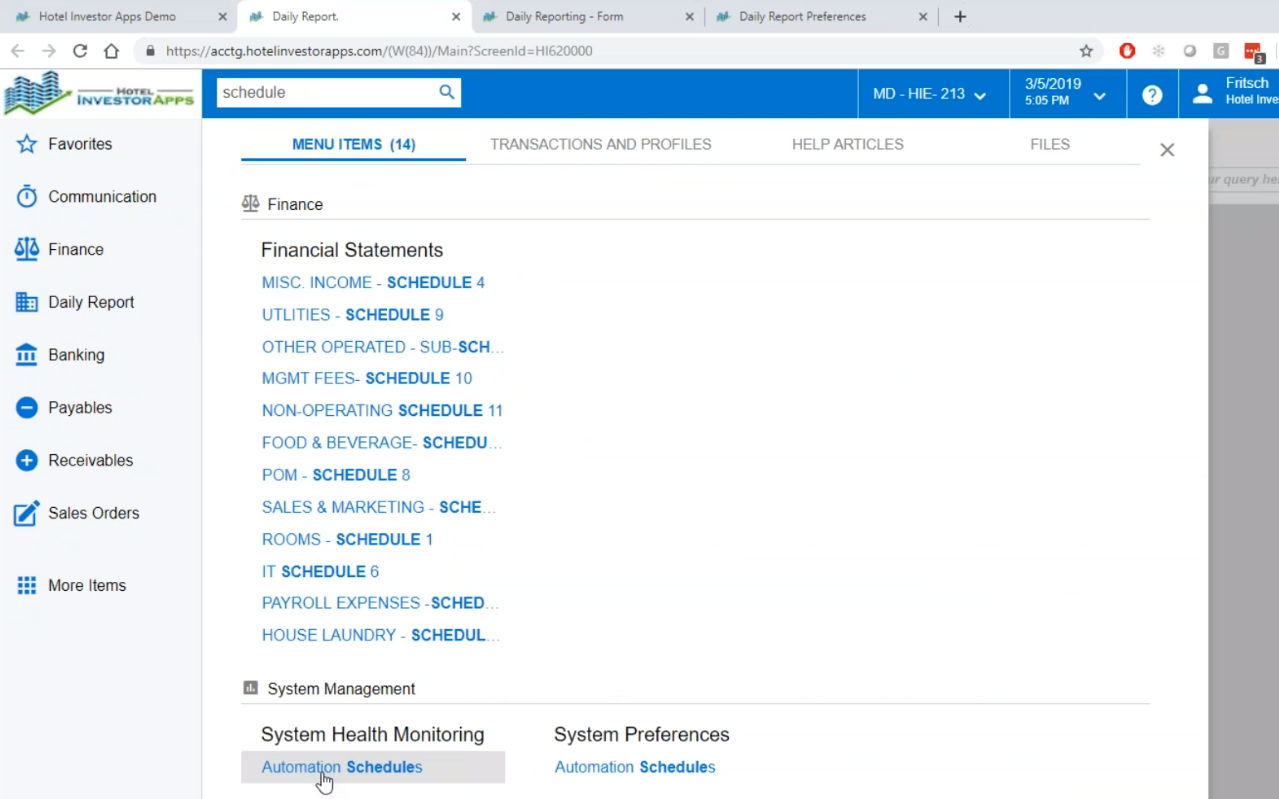Select the Finance scales icon in sidebar
1279x799 pixels.
click(27, 249)
